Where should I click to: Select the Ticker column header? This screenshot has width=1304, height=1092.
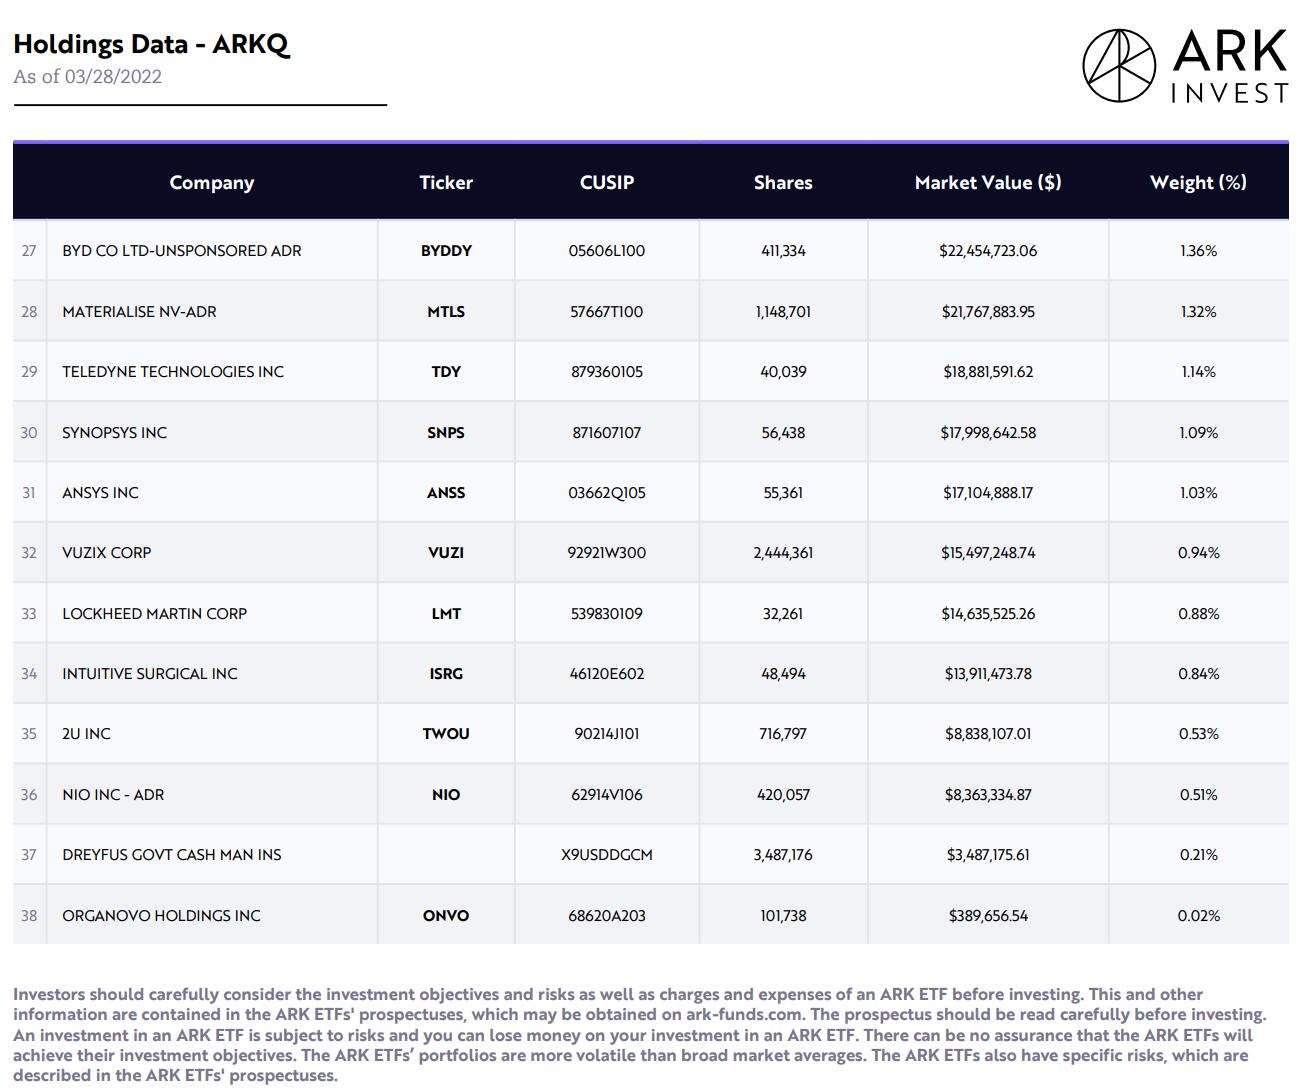click(446, 182)
